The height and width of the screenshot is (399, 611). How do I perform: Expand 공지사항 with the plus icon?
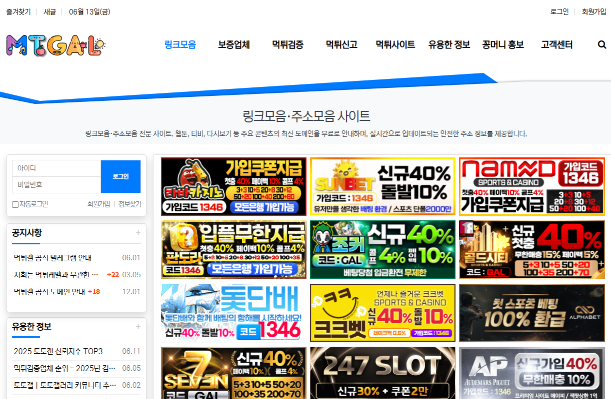[x=138, y=233]
